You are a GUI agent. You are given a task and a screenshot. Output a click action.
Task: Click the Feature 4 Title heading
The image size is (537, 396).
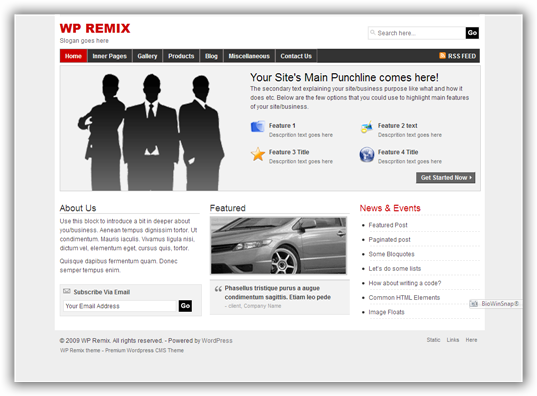(398, 152)
